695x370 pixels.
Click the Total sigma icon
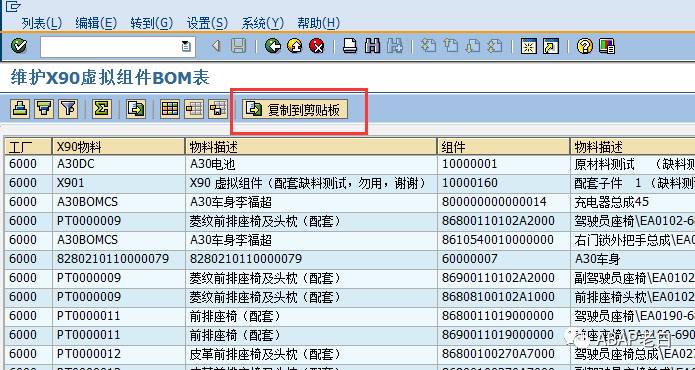(x=102, y=109)
